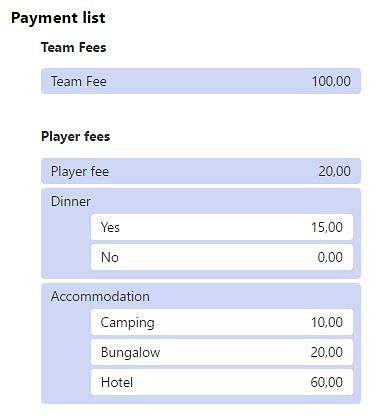378x418 pixels.
Task: Click the Dinner group header
Action: click(x=71, y=201)
